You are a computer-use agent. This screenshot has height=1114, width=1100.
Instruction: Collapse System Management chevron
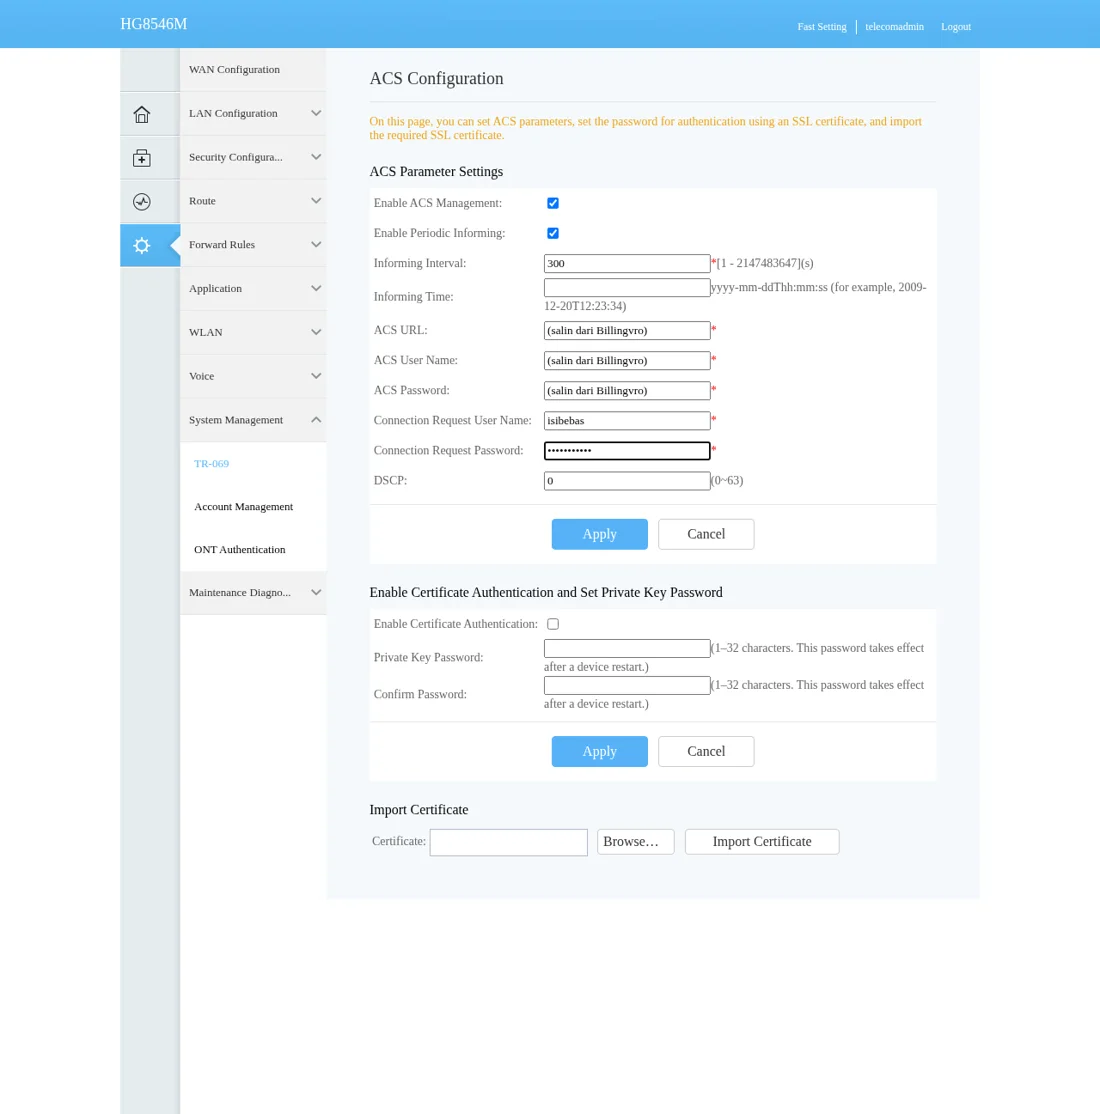[x=316, y=420]
